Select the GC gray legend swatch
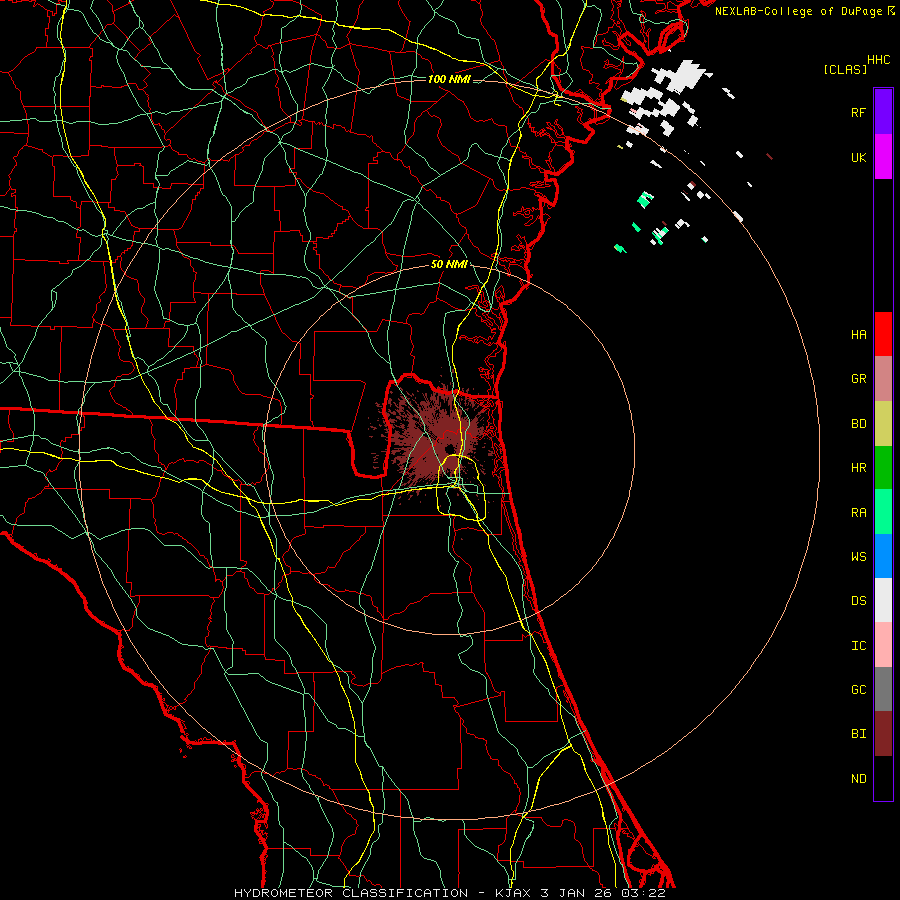 [883, 689]
